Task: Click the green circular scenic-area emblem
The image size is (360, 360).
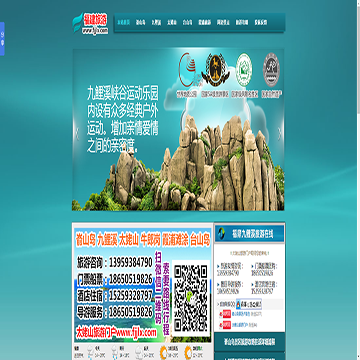Action: (244, 70)
